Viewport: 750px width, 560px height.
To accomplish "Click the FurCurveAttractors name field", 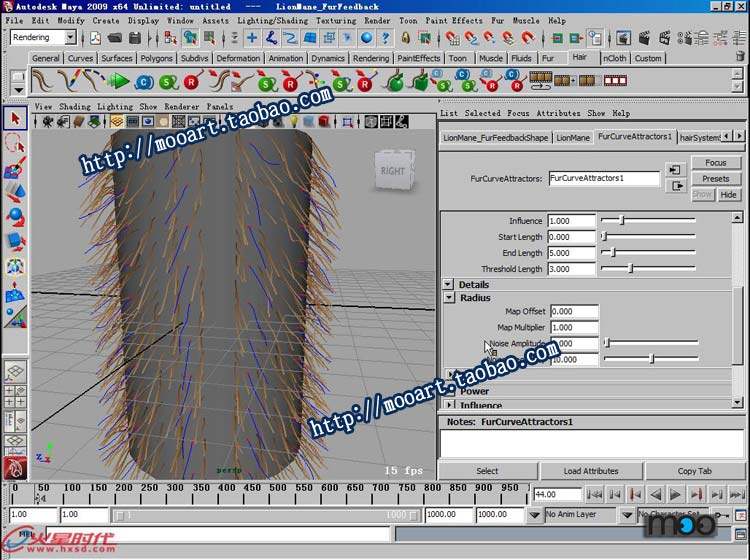I will pos(604,178).
